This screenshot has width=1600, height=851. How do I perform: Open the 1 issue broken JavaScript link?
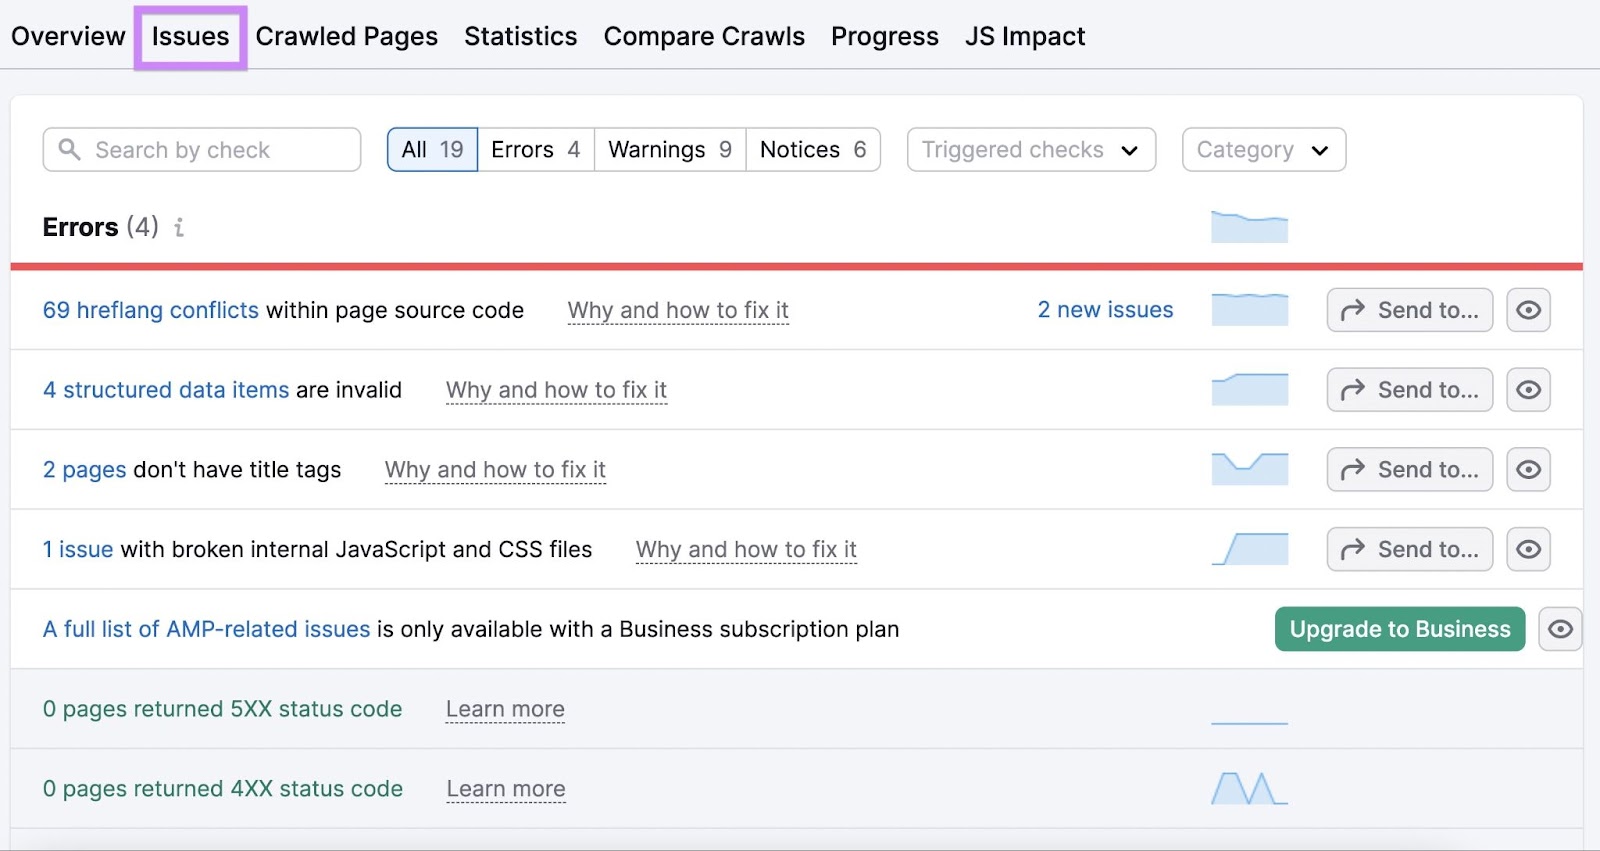pos(78,549)
